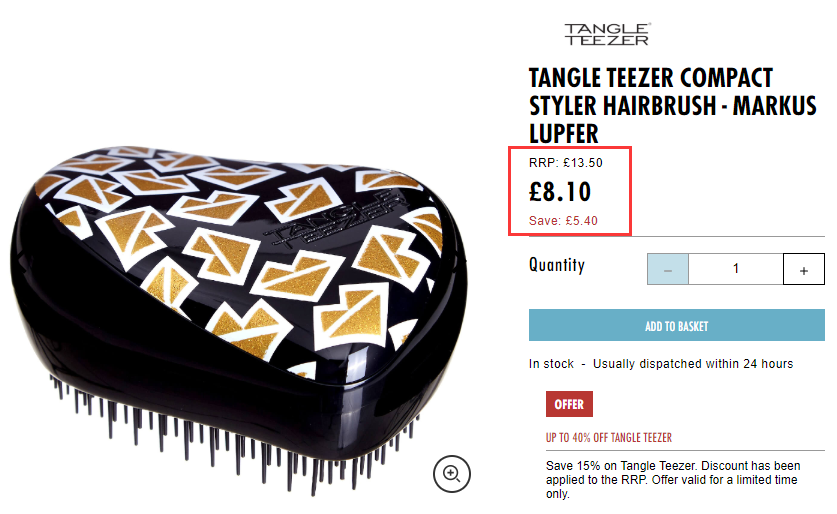
Task: Click the red Save: £5.40 text
Action: click(563, 220)
